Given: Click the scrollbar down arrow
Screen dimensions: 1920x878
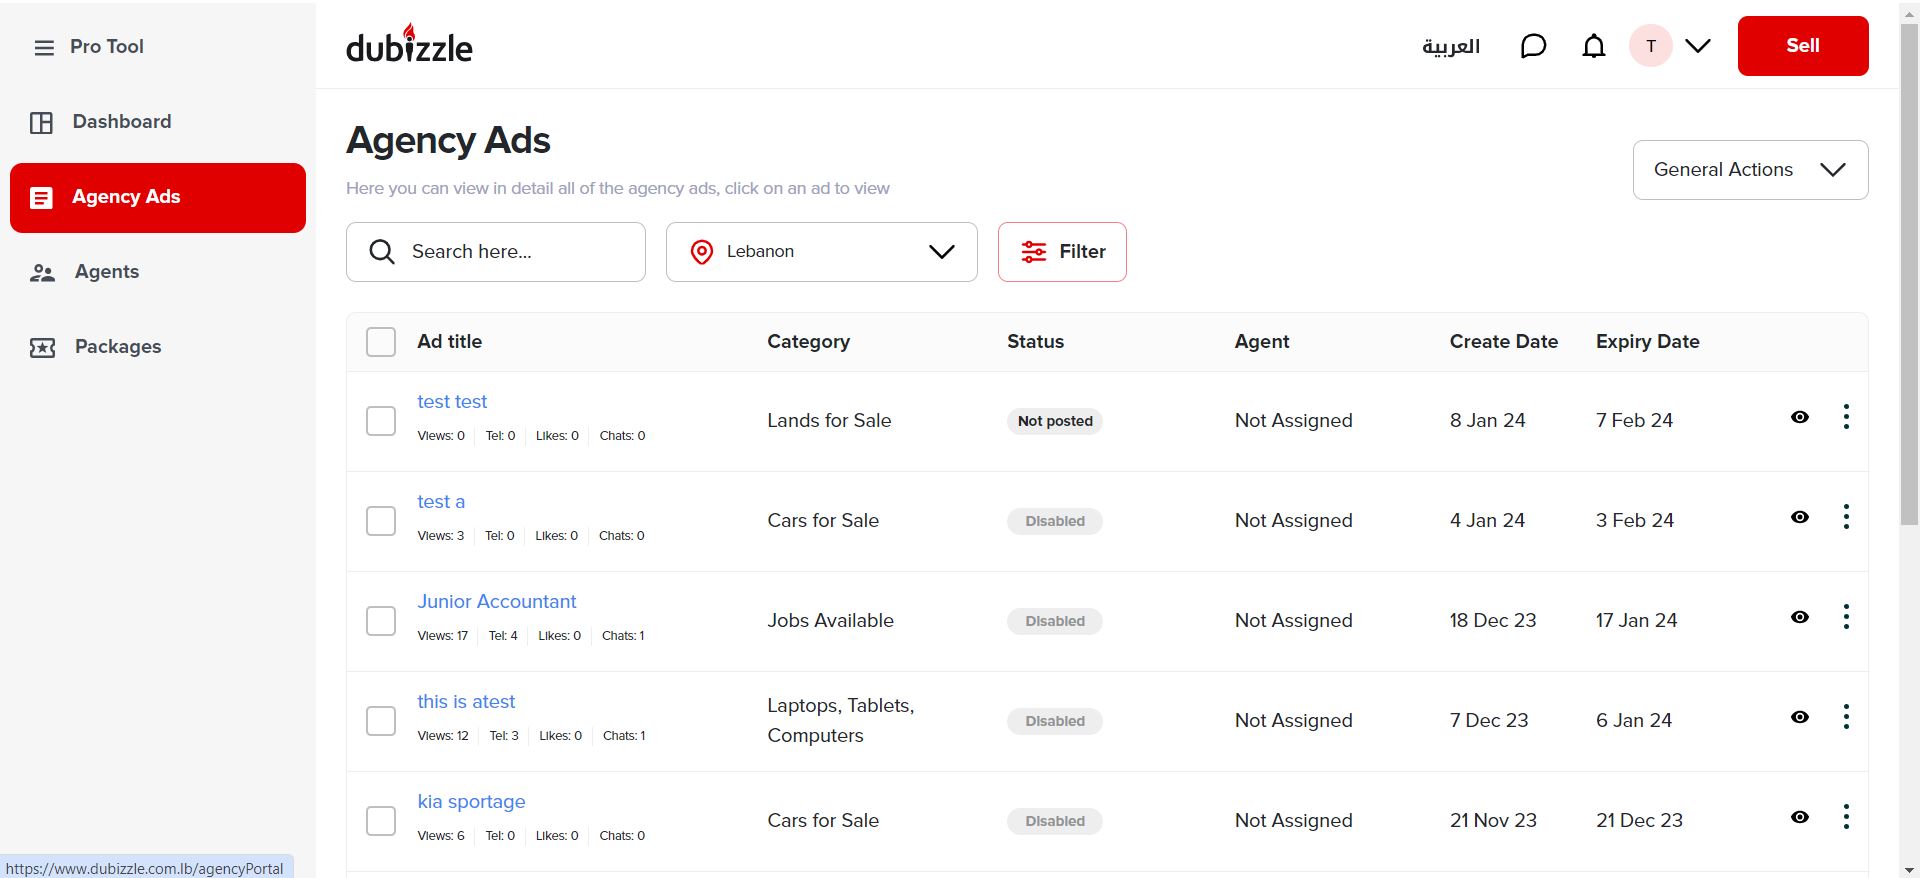Looking at the screenshot, I should pyautogui.click(x=1909, y=869).
